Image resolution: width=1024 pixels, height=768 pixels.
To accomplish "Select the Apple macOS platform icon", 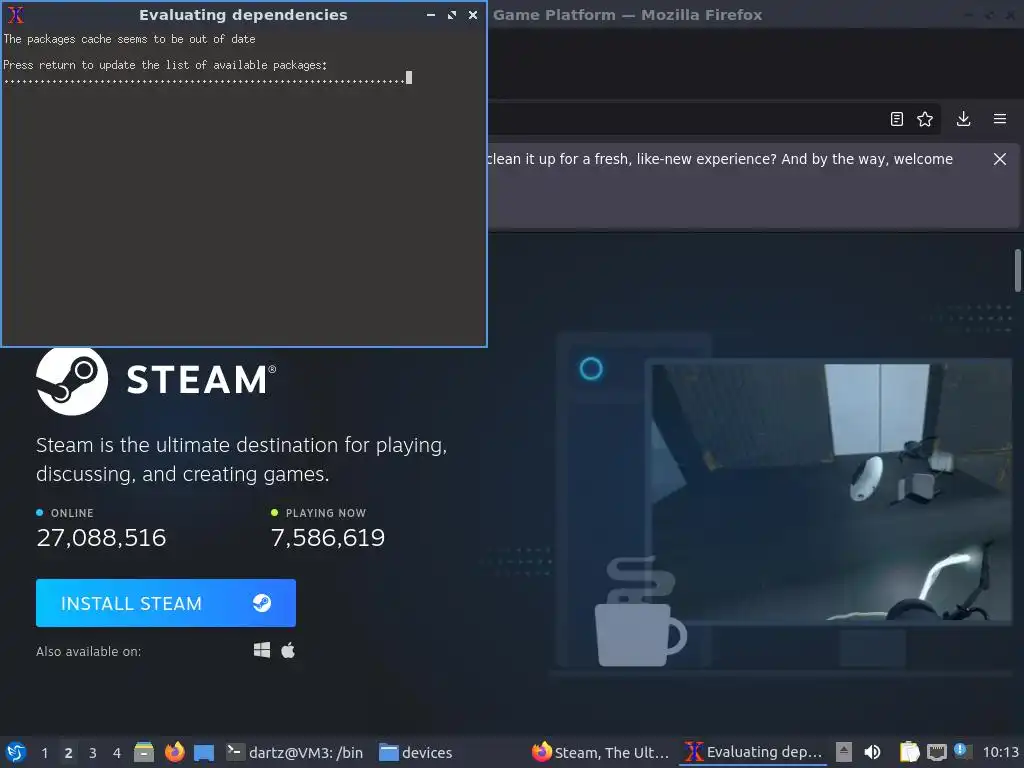I will pyautogui.click(x=288, y=650).
